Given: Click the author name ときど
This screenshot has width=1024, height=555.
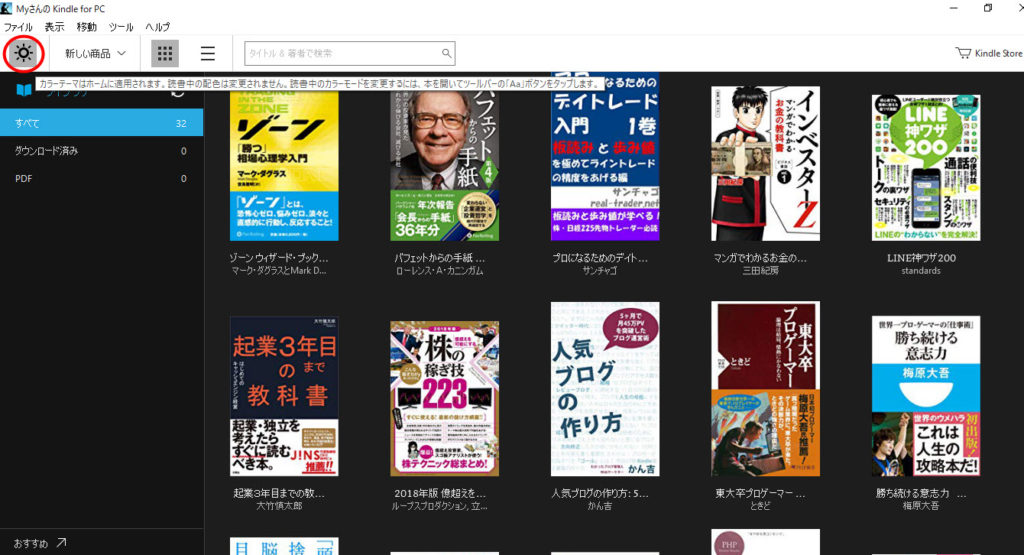Looking at the screenshot, I should pyautogui.click(x=760, y=505).
